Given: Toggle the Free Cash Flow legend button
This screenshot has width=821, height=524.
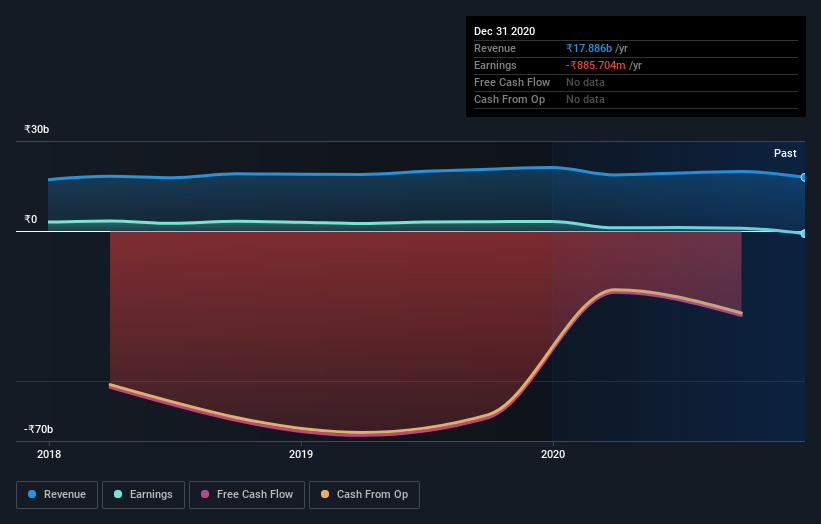Looking at the screenshot, I should click(247, 495).
